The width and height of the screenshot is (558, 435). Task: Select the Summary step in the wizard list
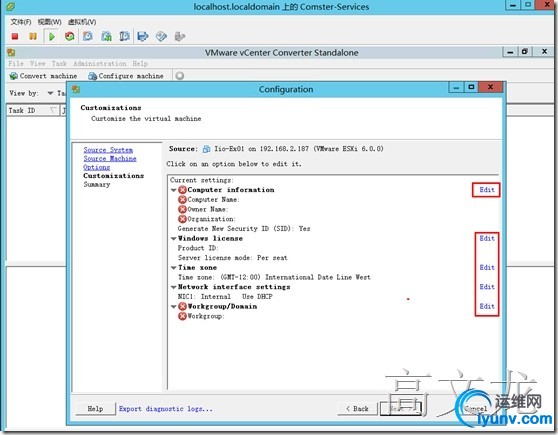[x=97, y=184]
